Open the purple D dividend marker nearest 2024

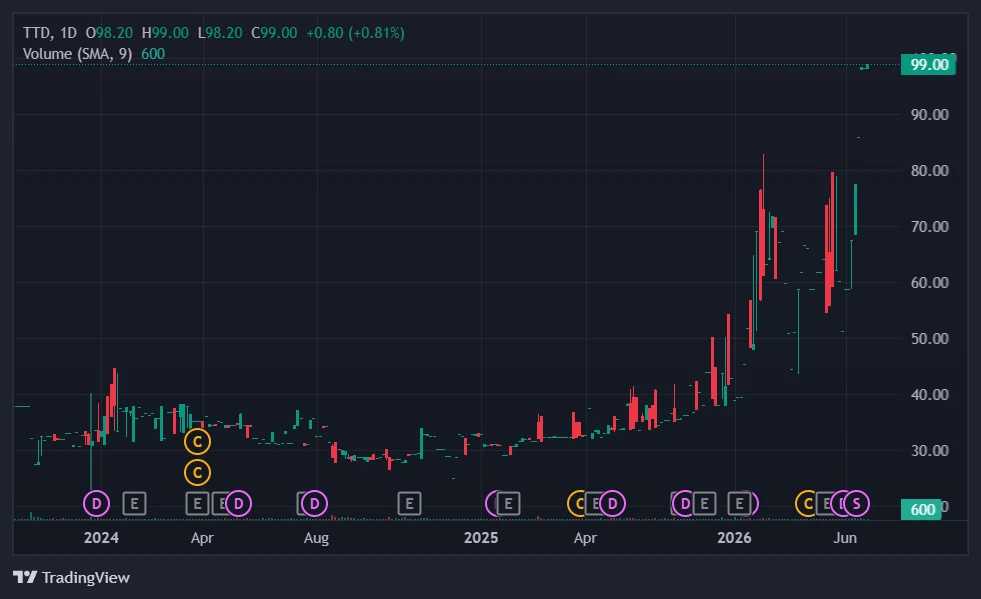96,503
